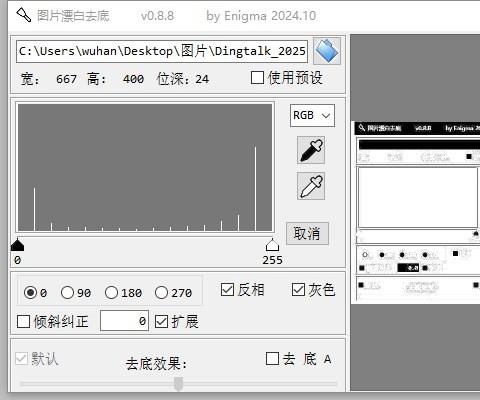Toggle the 灰色 checkbox
480x400 pixels.
point(298,289)
